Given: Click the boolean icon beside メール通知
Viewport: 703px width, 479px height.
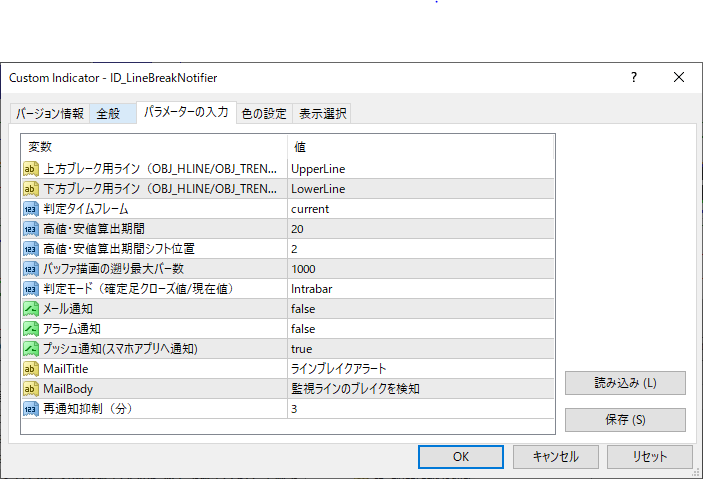Looking at the screenshot, I should (x=31, y=309).
